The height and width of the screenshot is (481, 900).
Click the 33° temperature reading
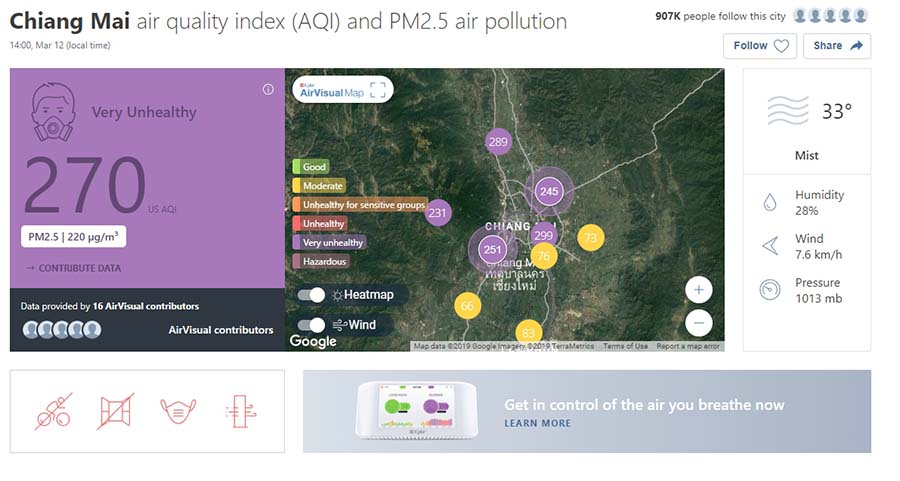(x=837, y=111)
